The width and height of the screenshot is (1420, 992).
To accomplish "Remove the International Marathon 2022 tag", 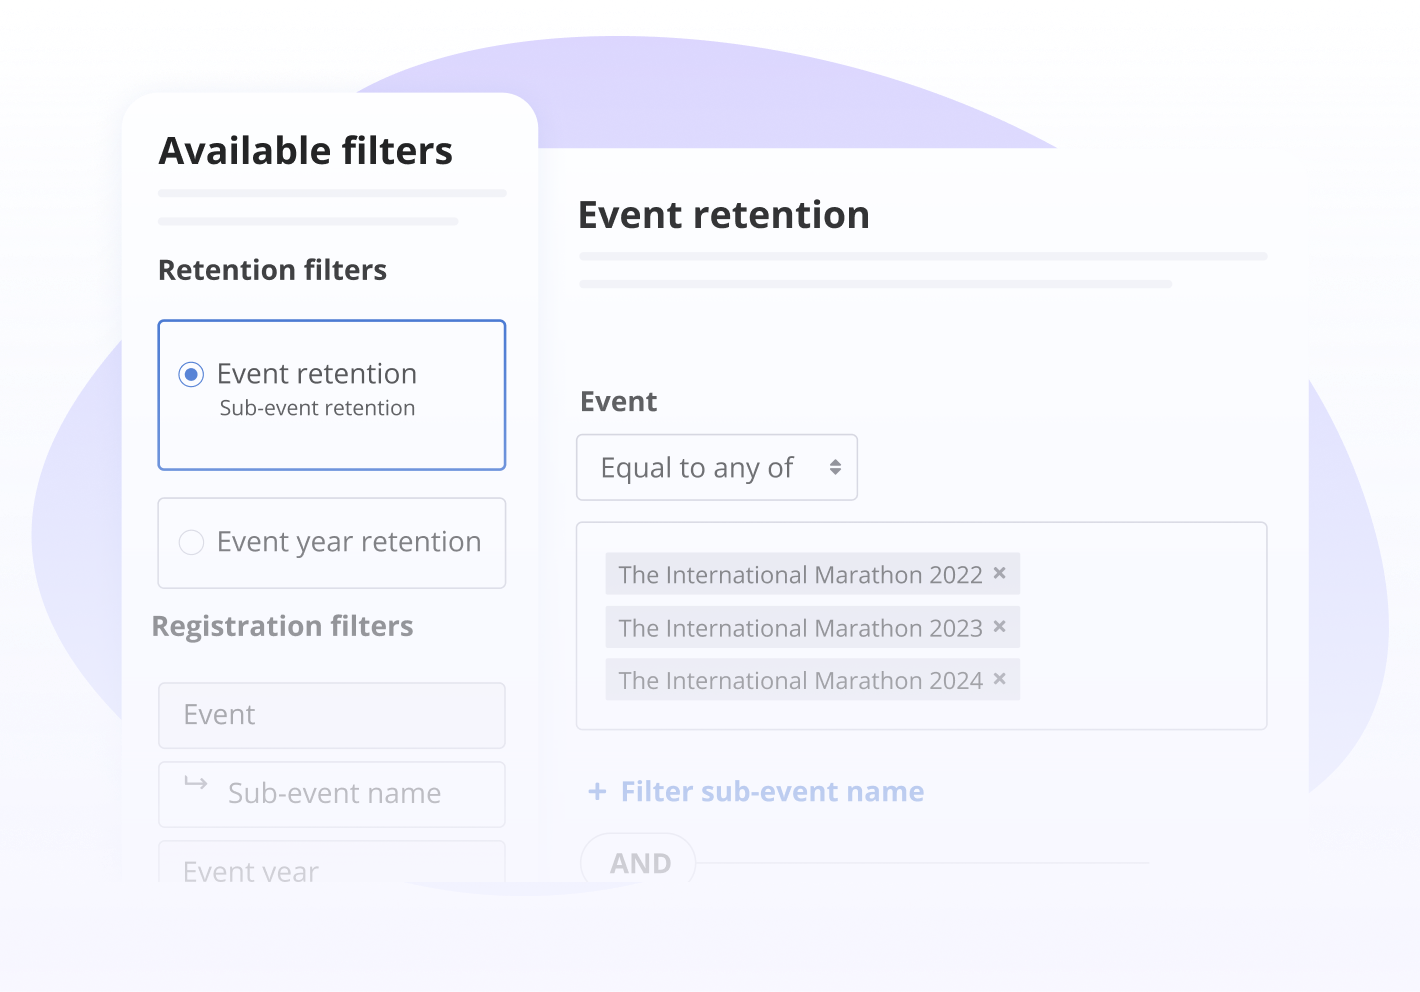I will click(999, 574).
